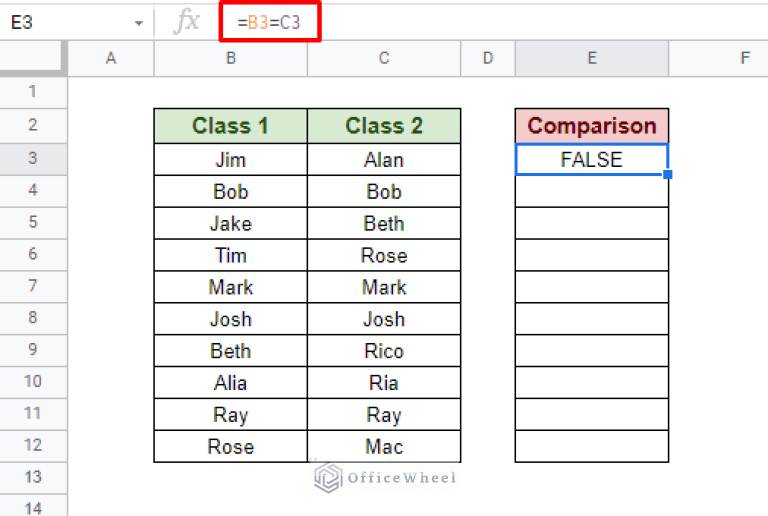Select the Class 2 header cell
Viewport: 768px width, 516px height.
pos(384,126)
